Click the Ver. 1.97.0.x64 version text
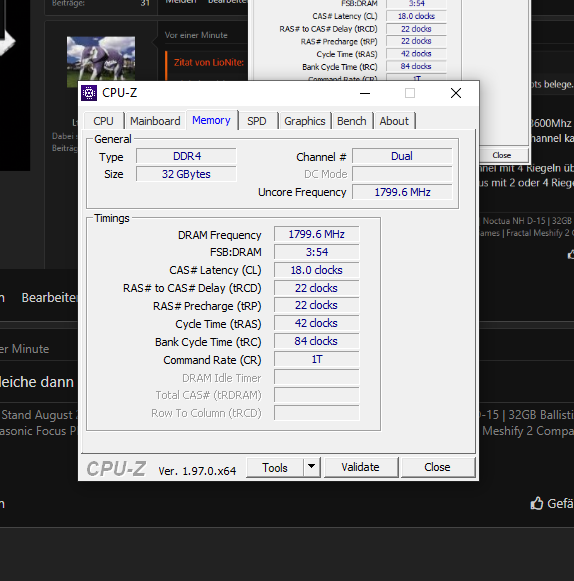 [197, 471]
